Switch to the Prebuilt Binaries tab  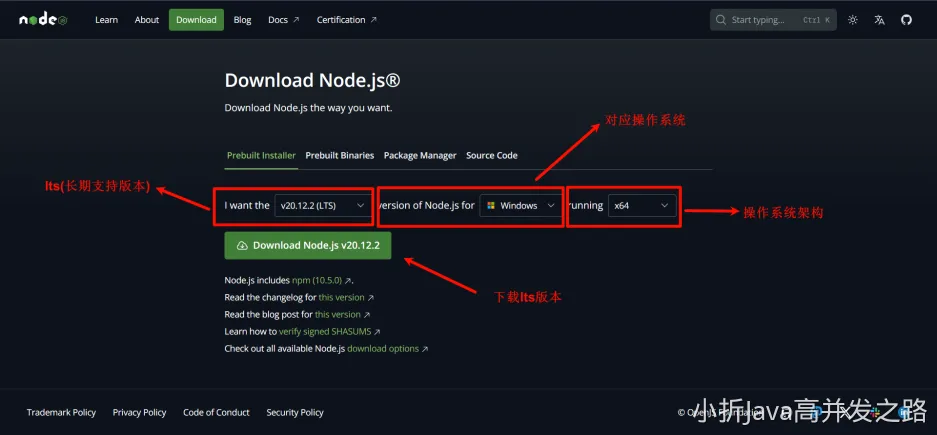[x=340, y=155]
